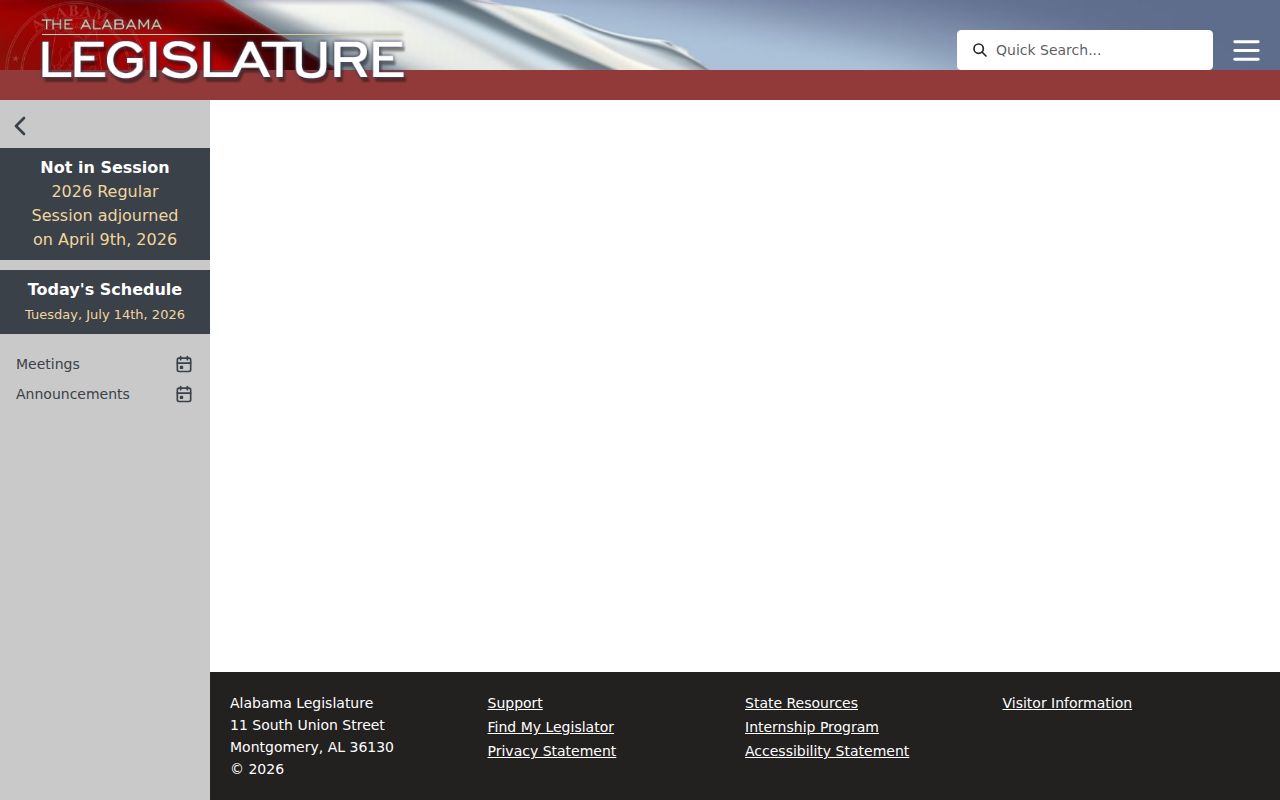Open the Privacy Statement link
1280x800 pixels.
pyautogui.click(x=552, y=751)
